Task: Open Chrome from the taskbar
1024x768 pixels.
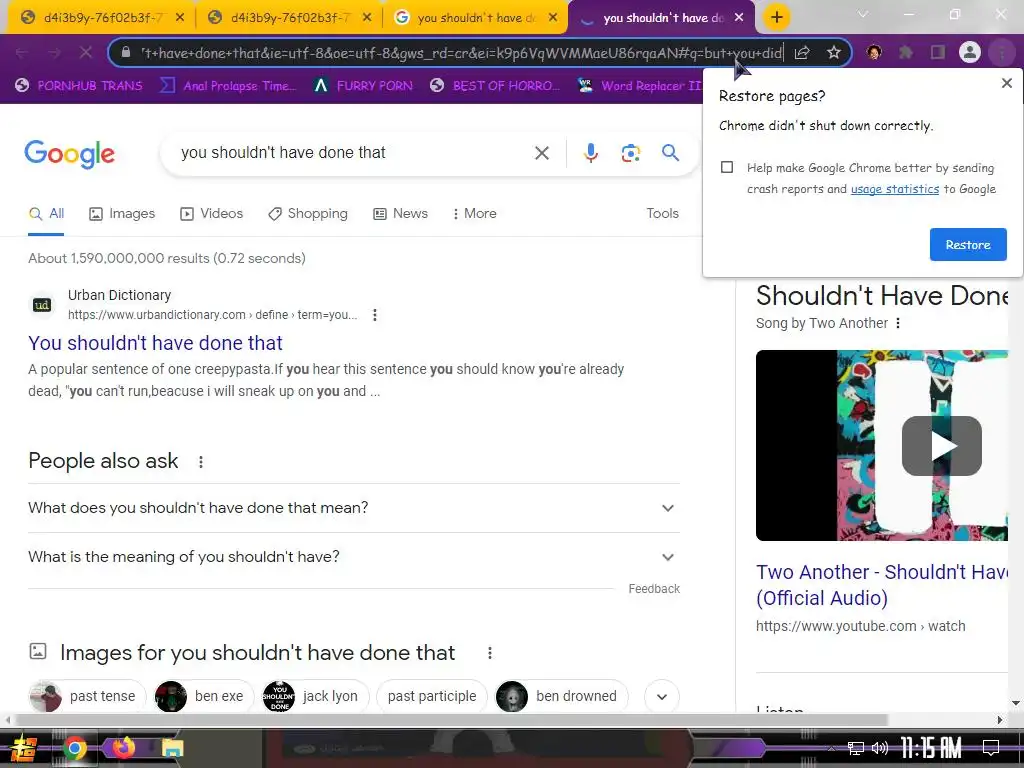Action: tap(74, 748)
